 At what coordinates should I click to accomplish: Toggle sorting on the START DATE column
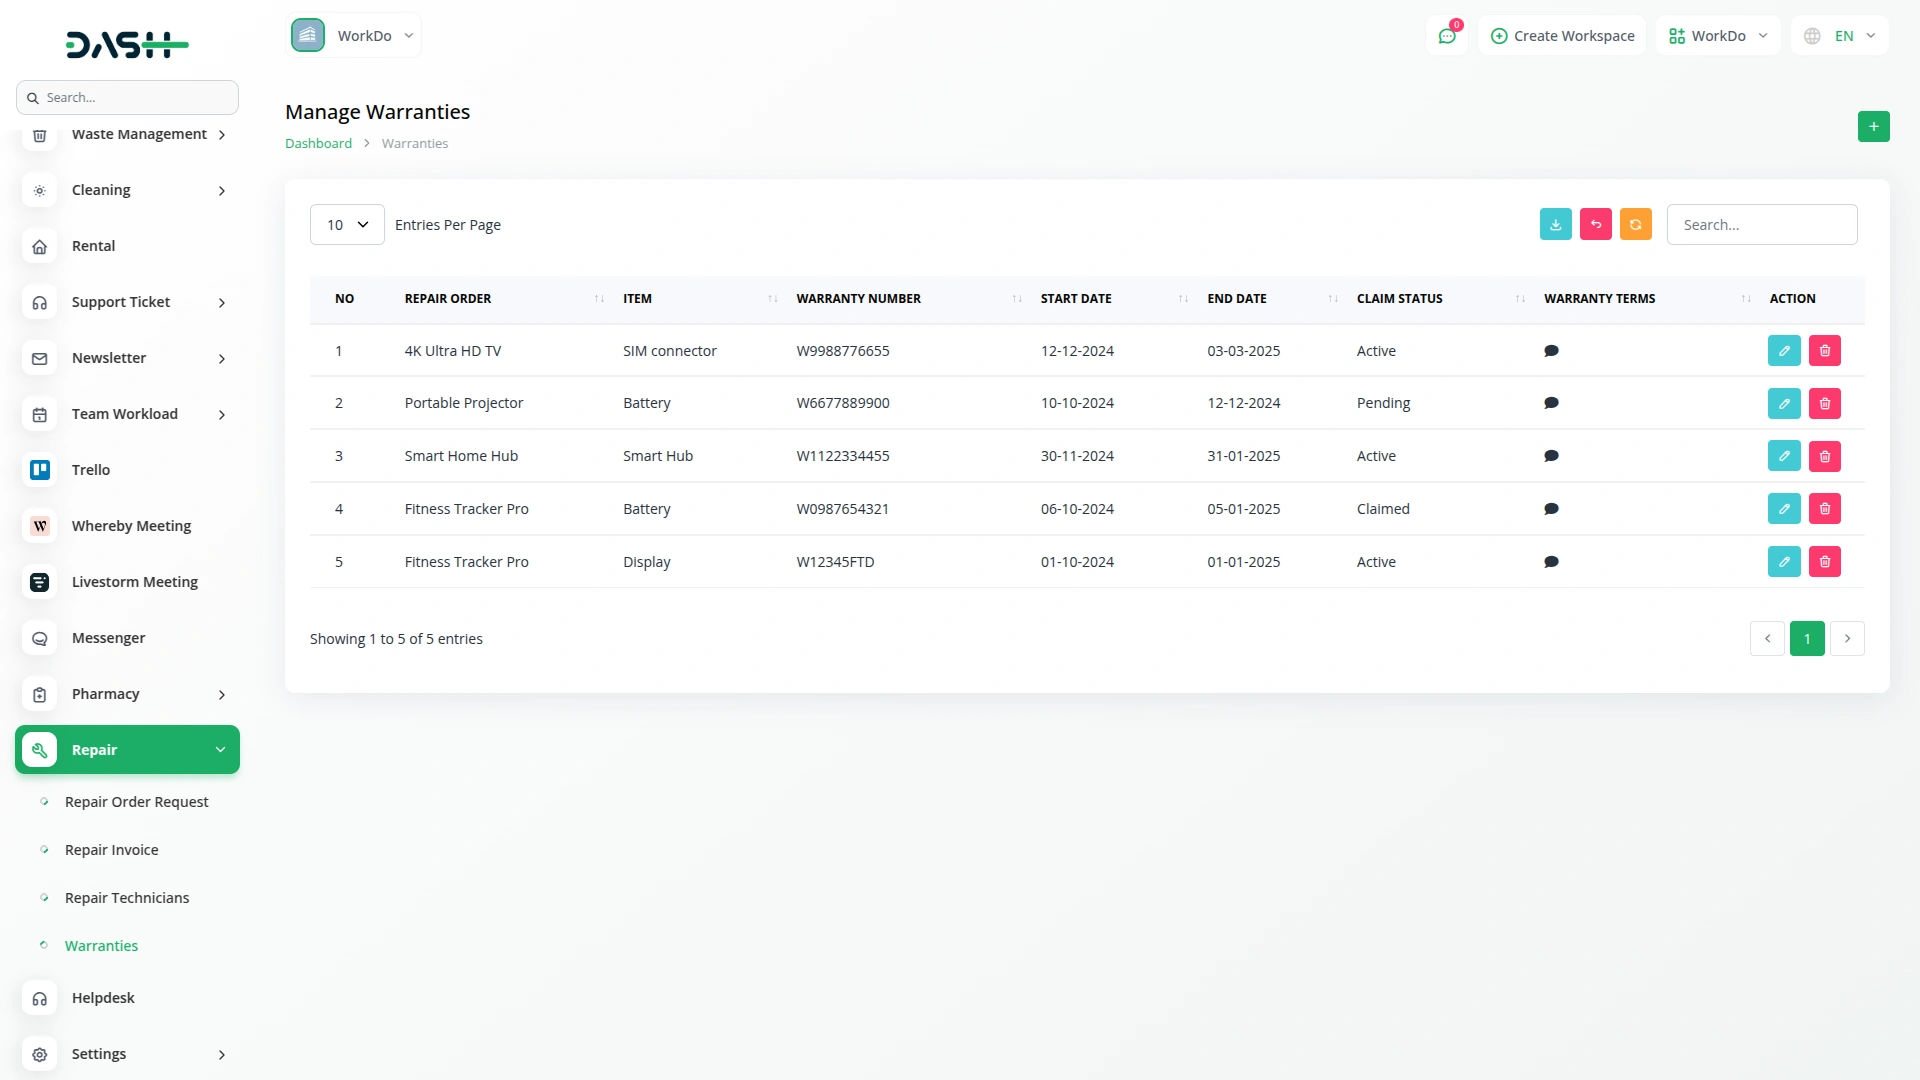pyautogui.click(x=1183, y=298)
